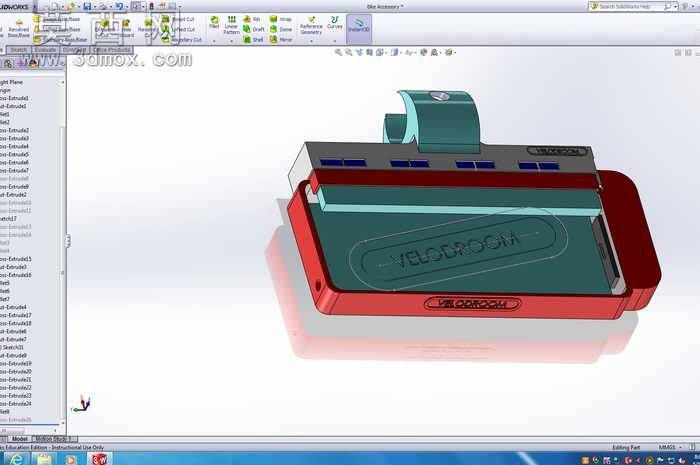Viewport: 700px width, 465px height.
Task: Open the Save button dropdown arrow
Action: point(94,7)
